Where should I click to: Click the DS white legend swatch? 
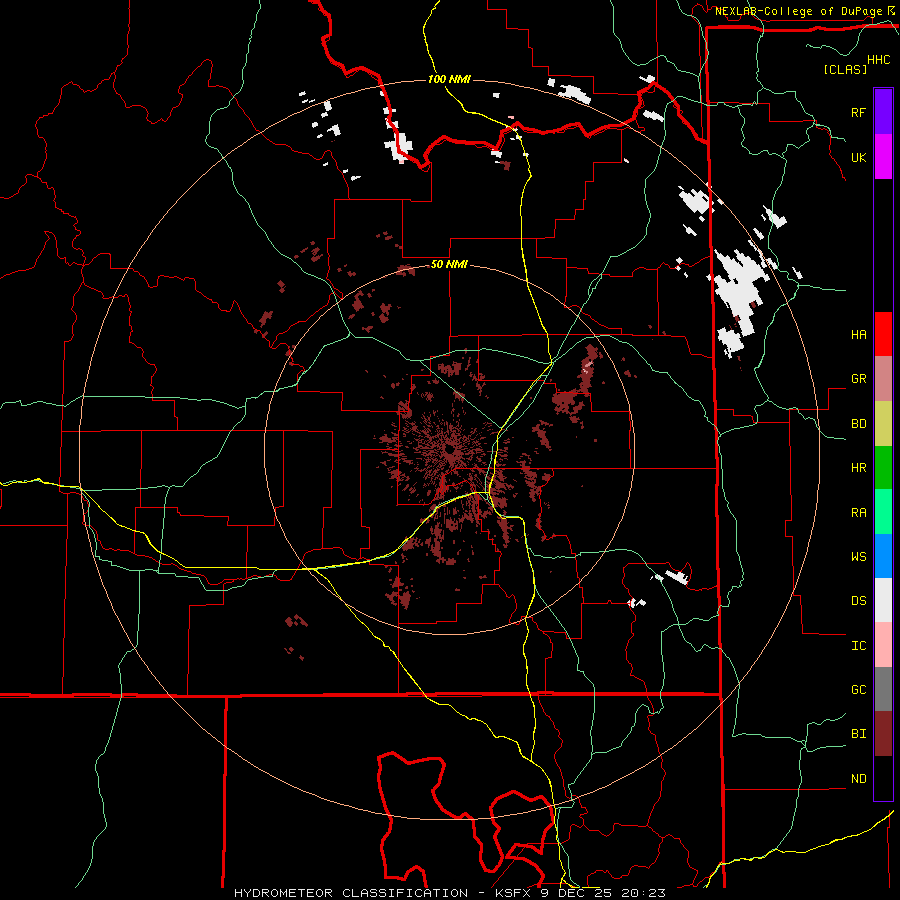pos(883,600)
